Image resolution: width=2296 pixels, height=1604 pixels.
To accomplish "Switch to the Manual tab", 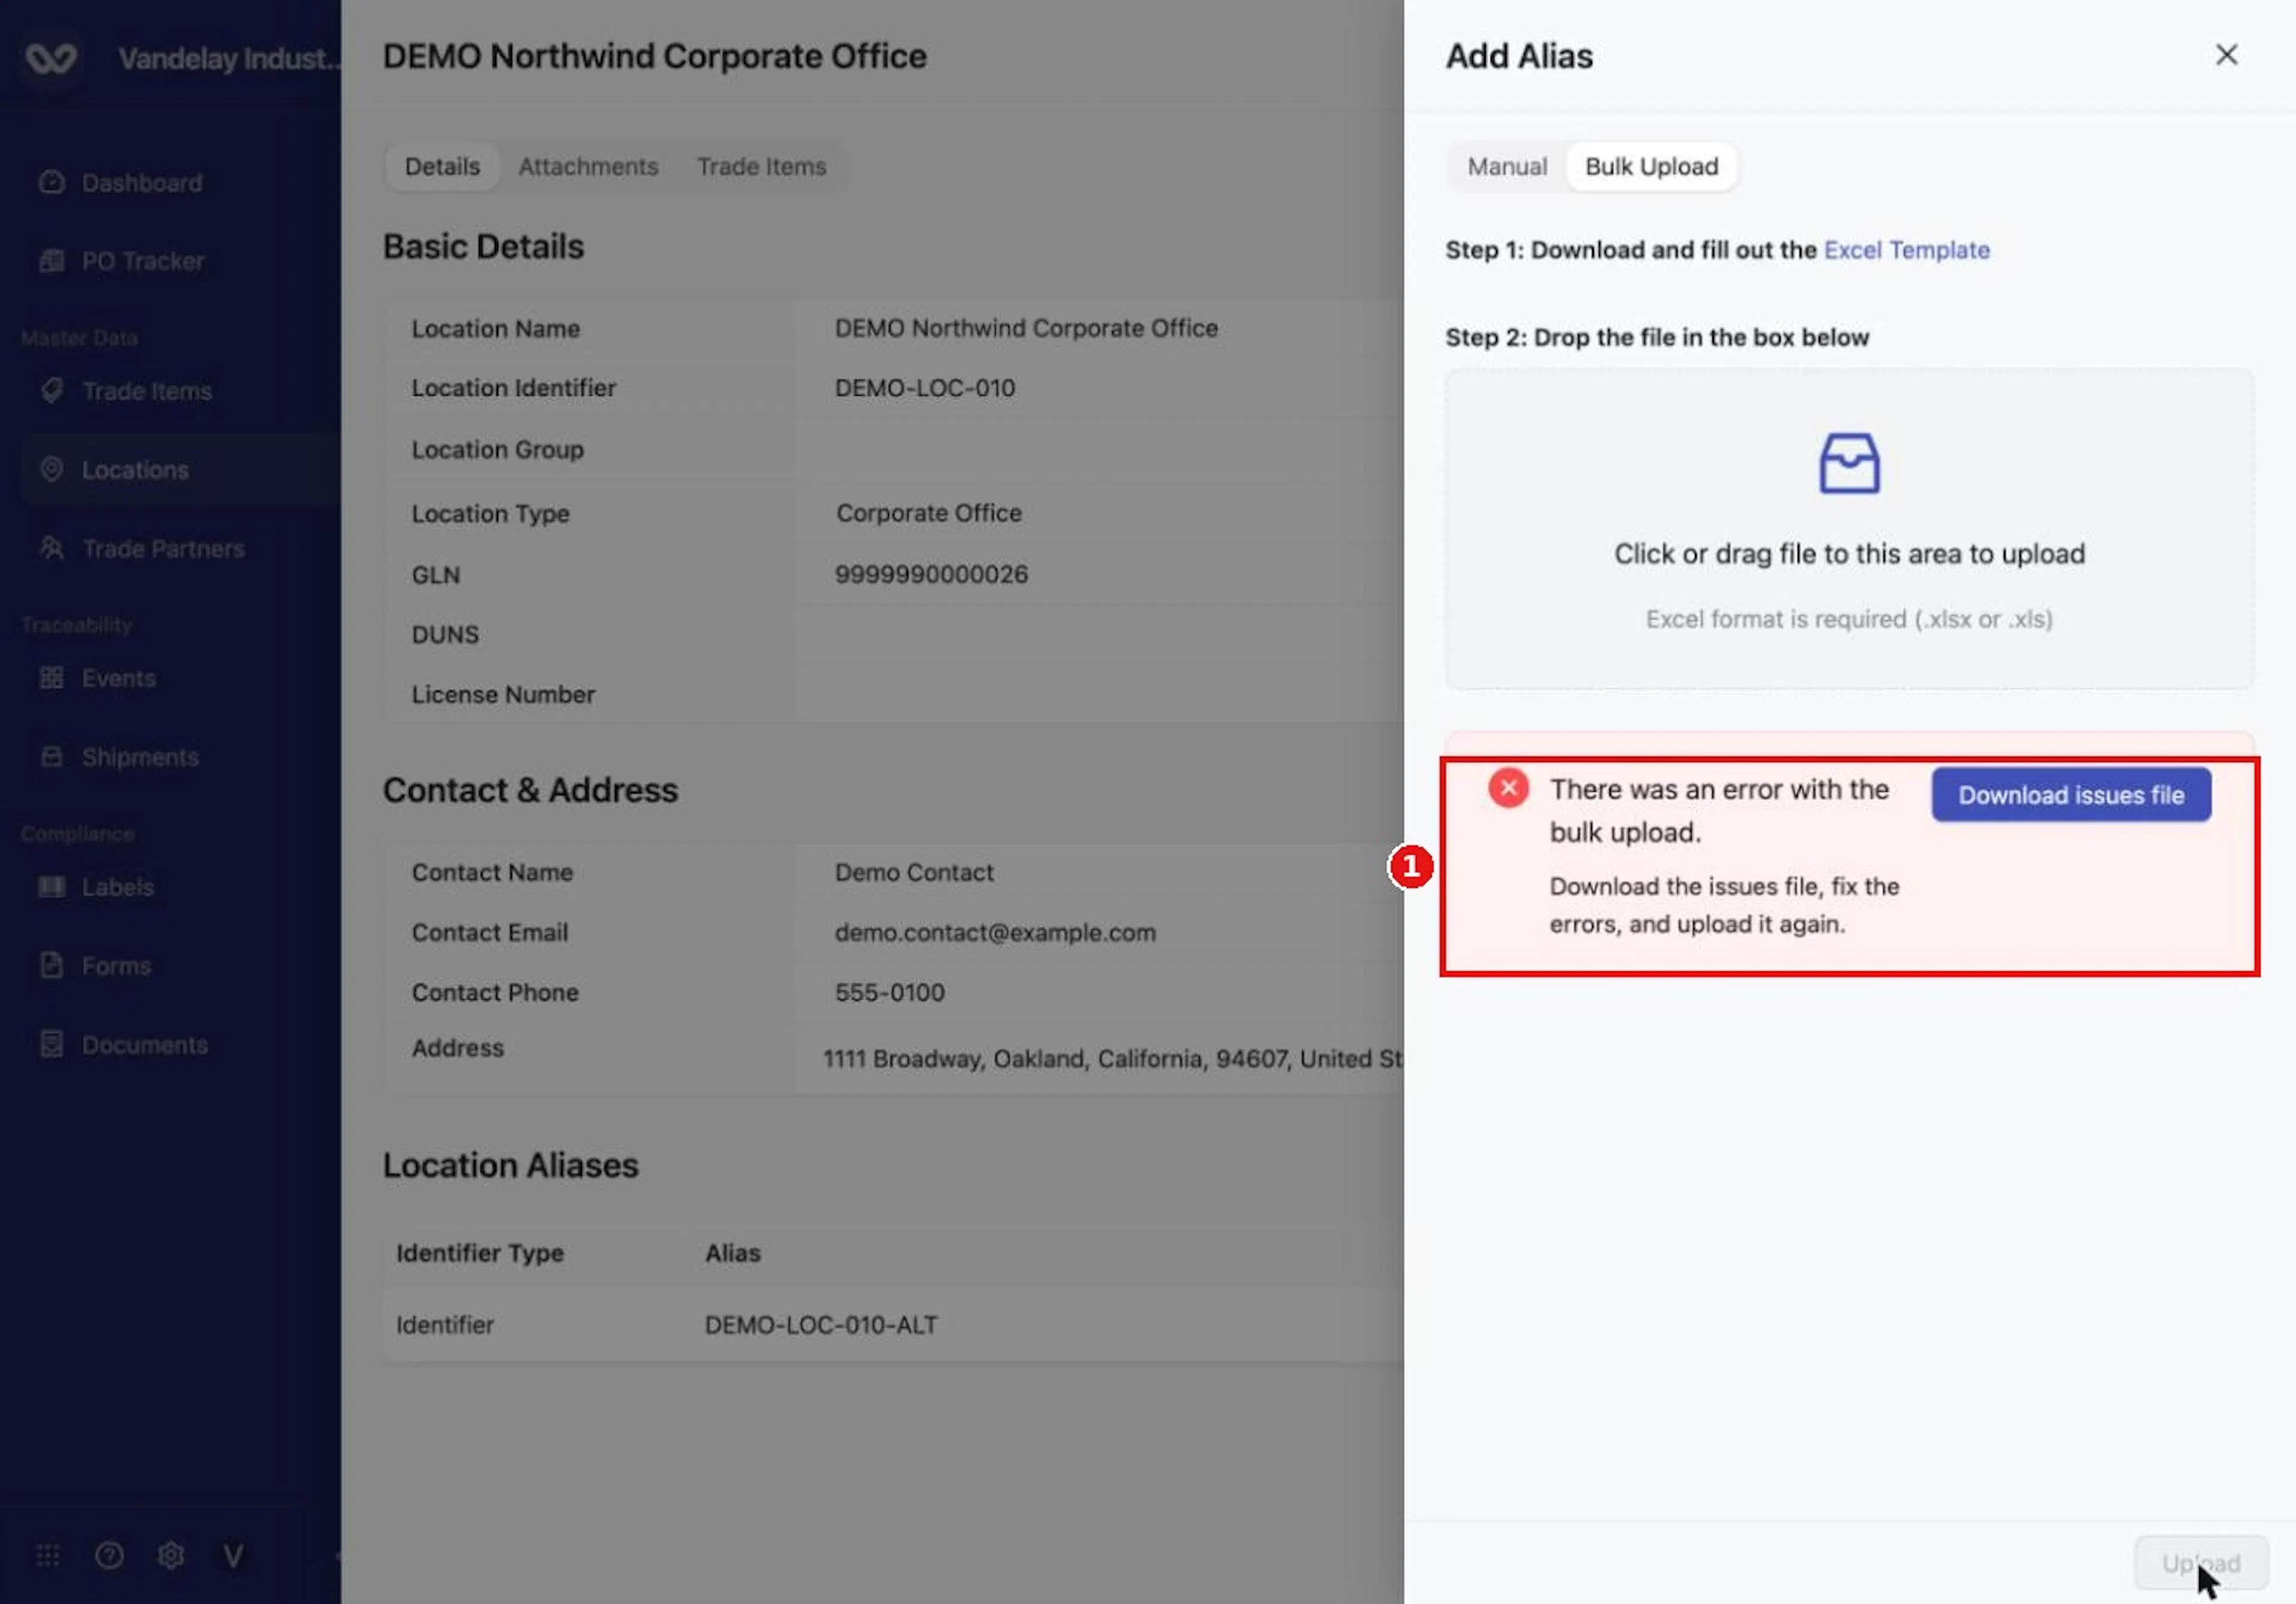I will pos(1507,166).
